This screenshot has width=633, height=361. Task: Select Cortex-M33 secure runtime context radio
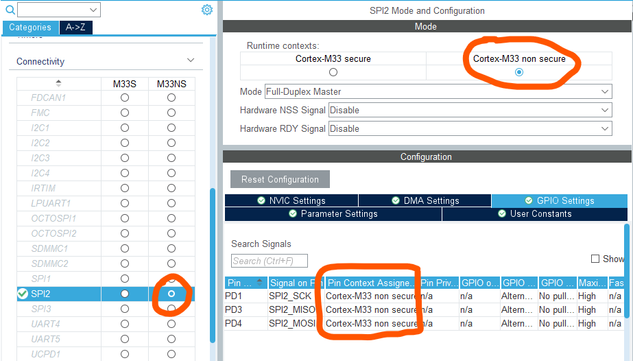333,72
